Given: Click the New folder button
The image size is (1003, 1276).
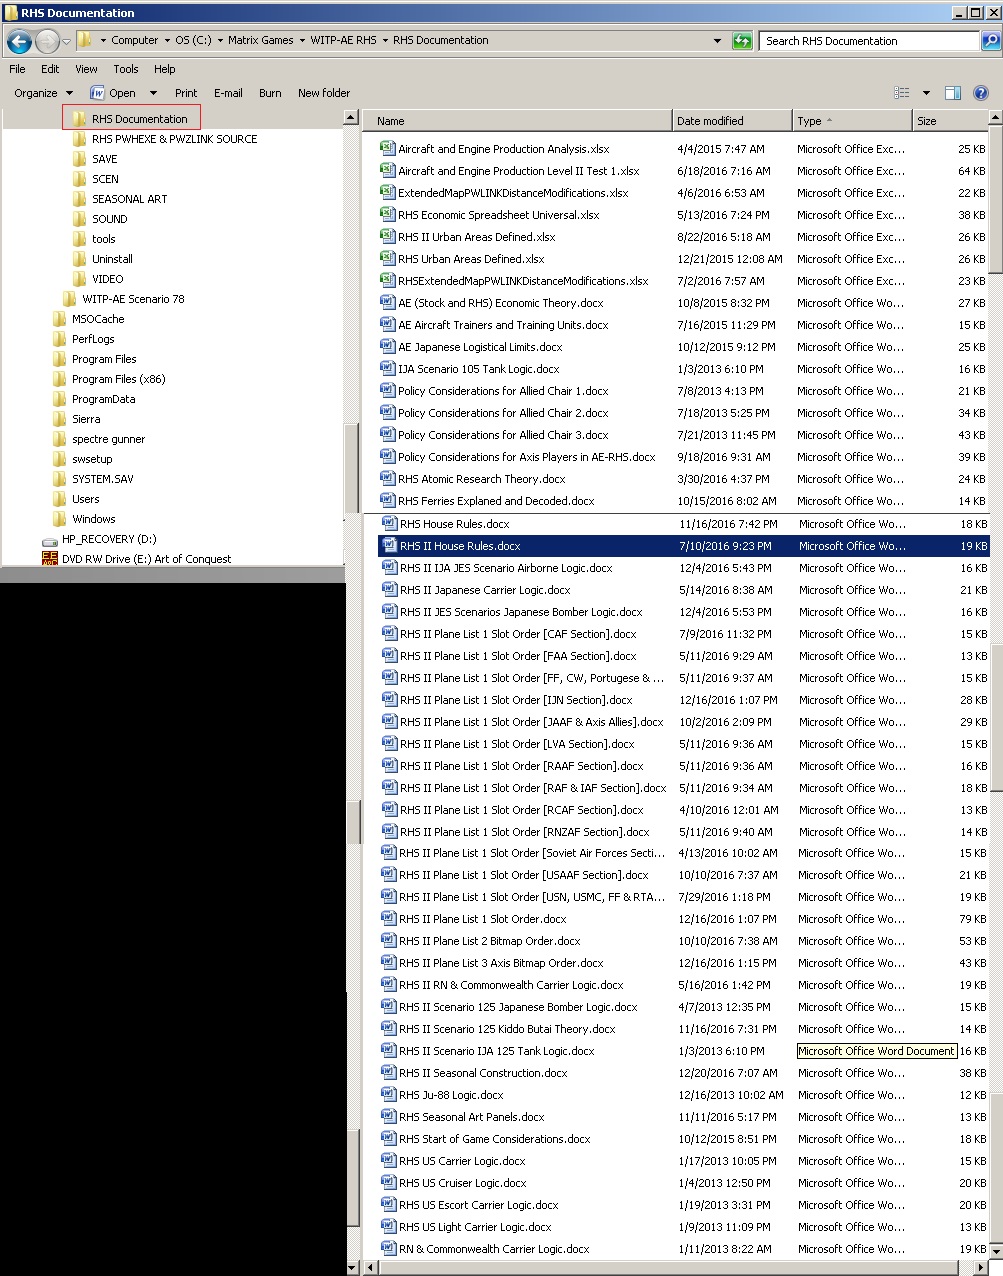Looking at the screenshot, I should tap(324, 93).
